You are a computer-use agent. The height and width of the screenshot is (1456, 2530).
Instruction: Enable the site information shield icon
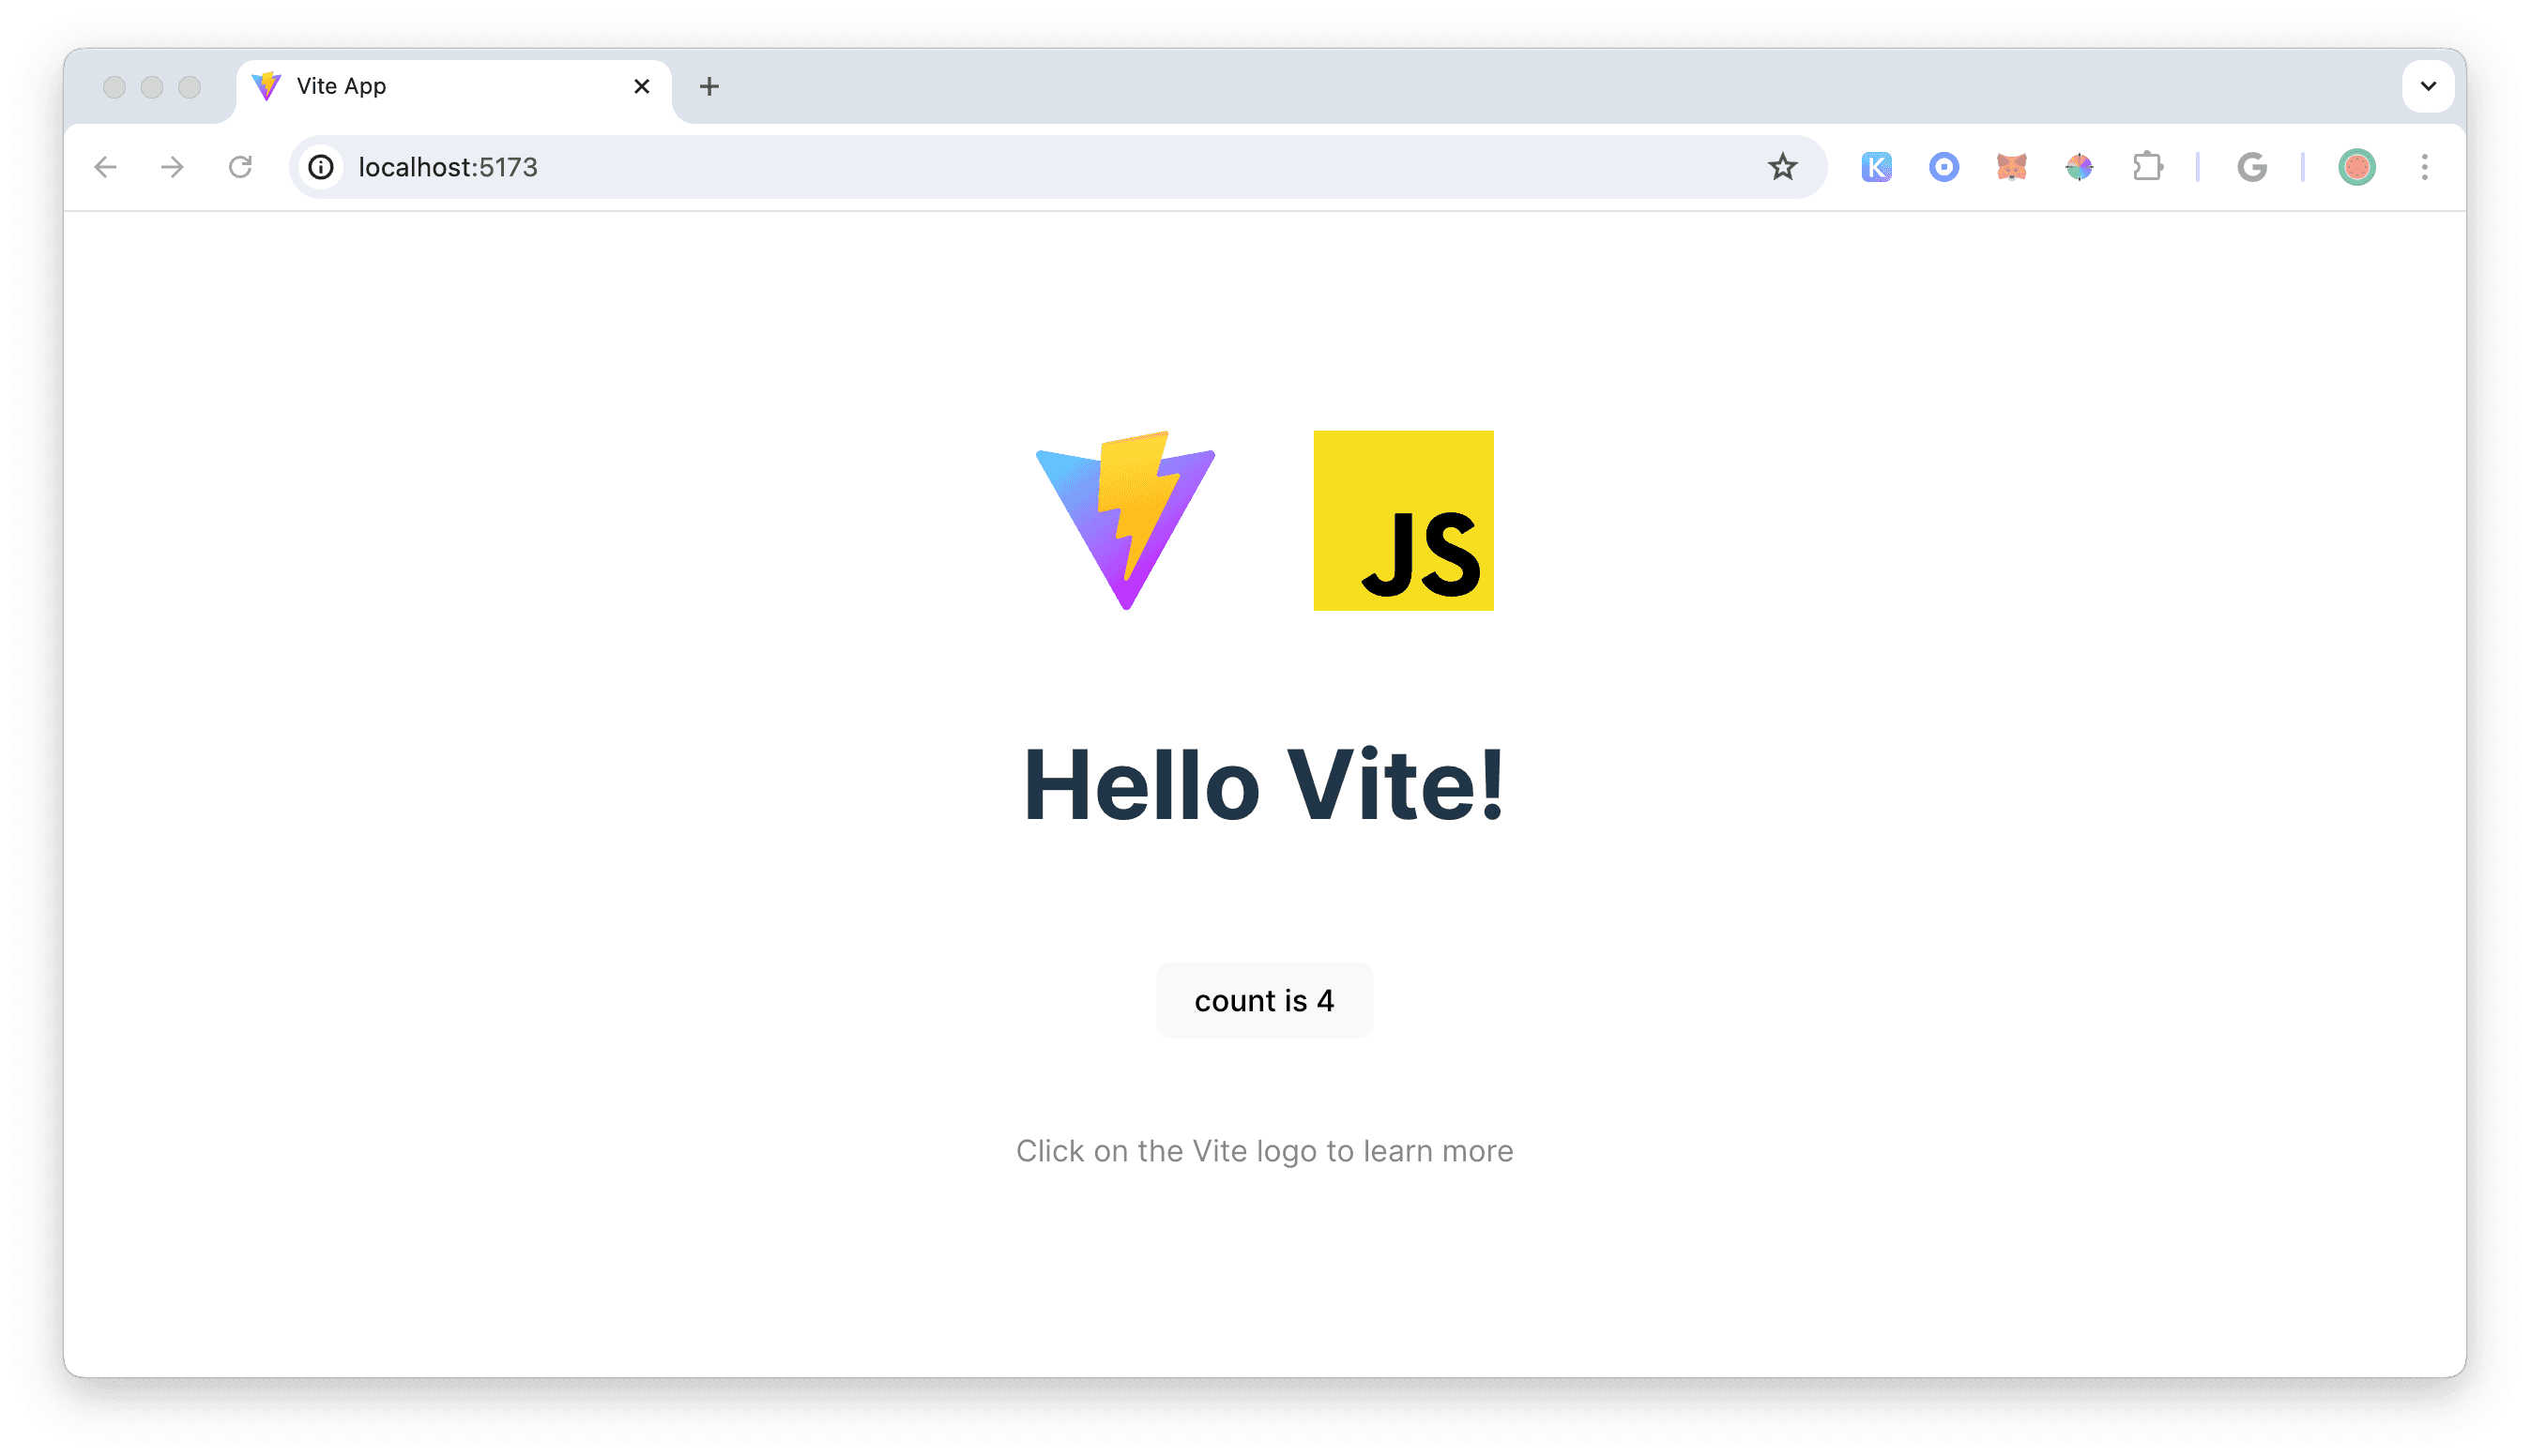[322, 165]
